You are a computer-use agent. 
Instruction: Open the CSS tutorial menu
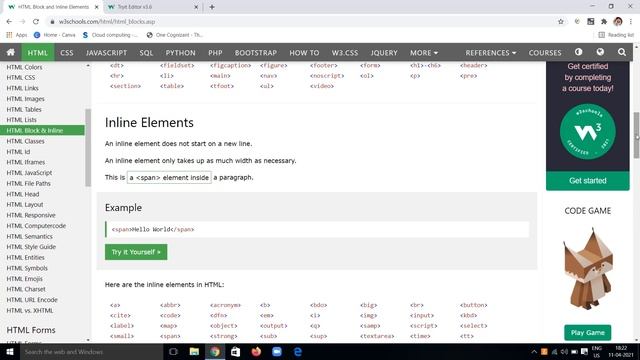(67, 53)
